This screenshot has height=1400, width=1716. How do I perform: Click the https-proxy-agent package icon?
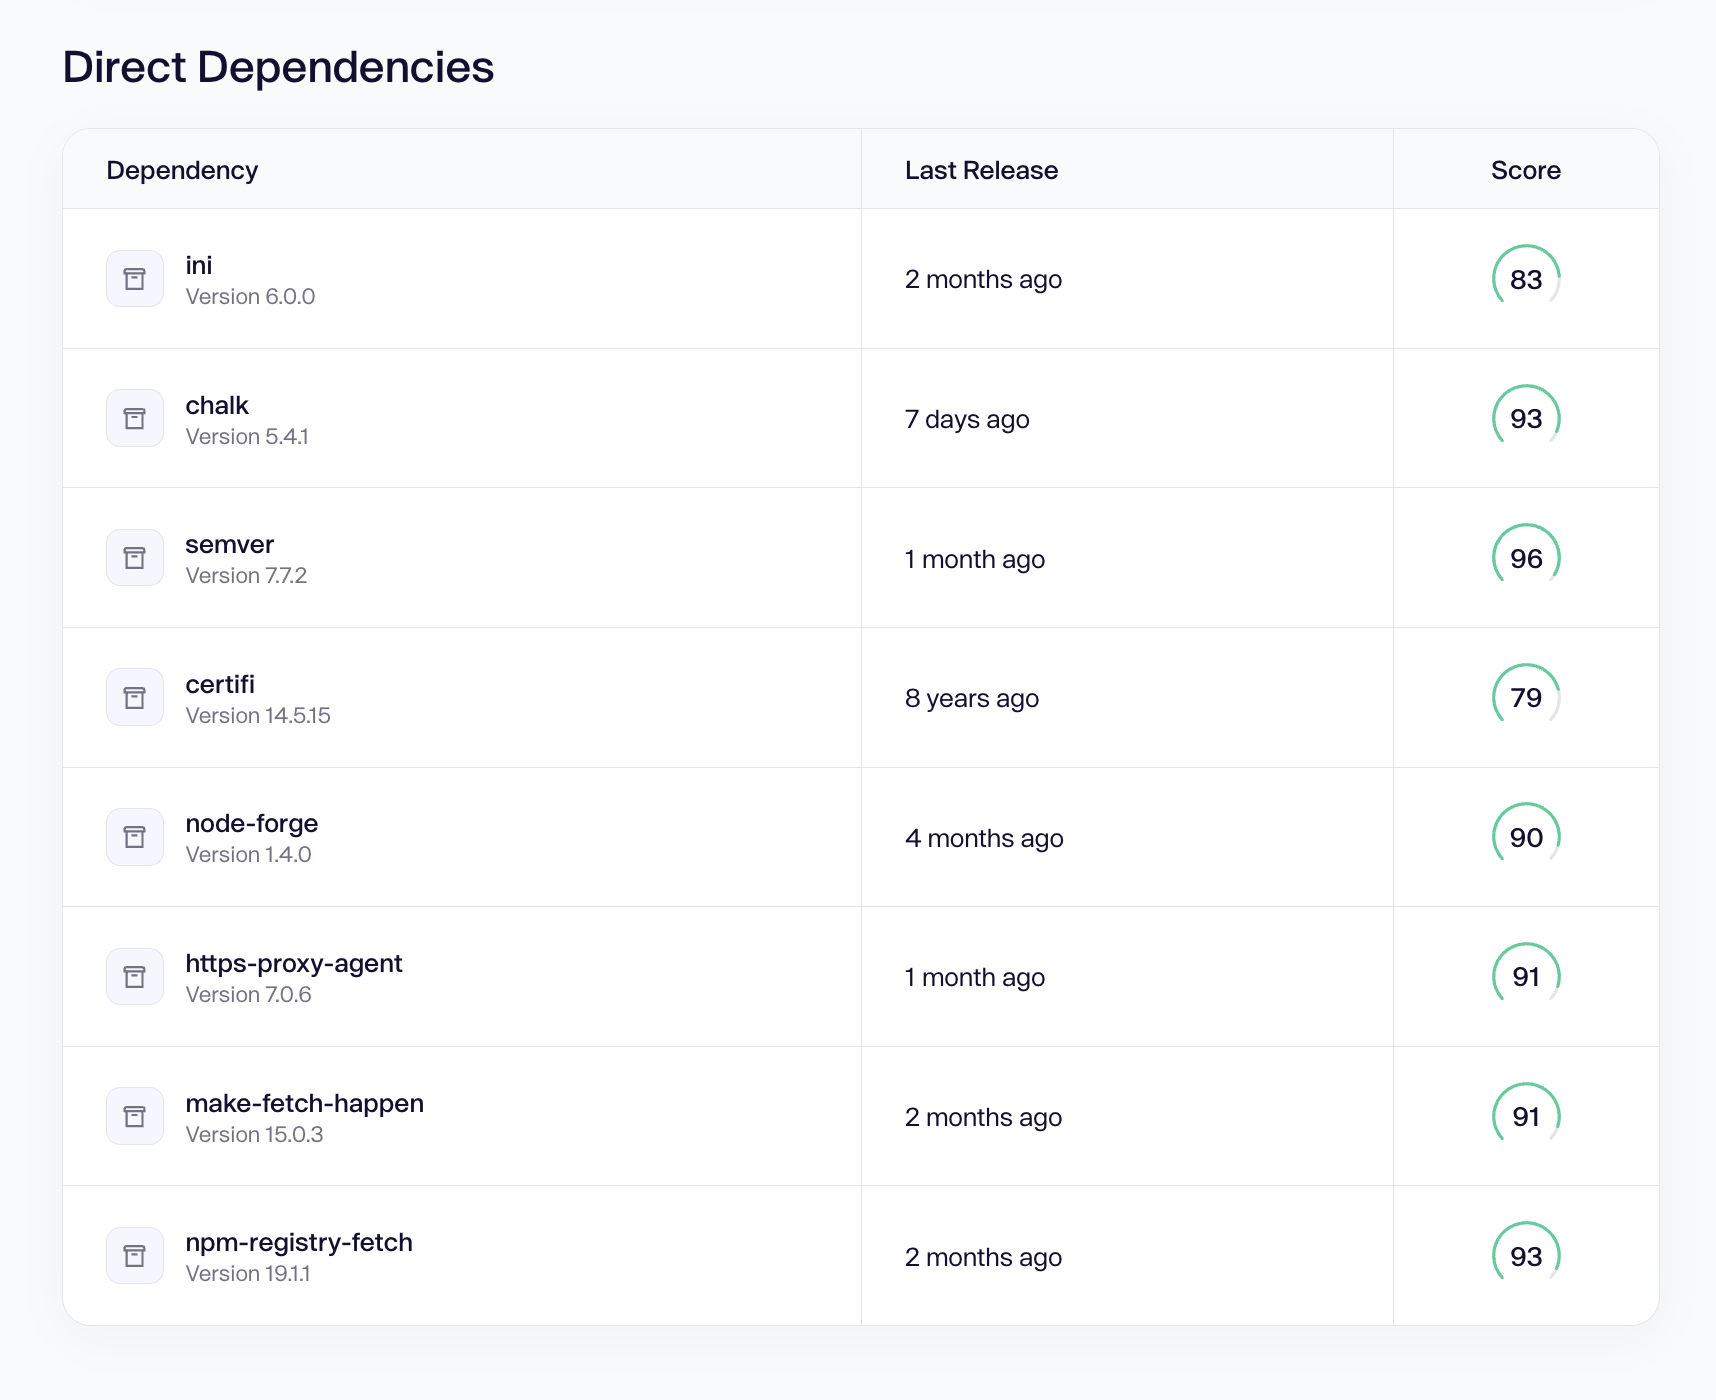(135, 977)
